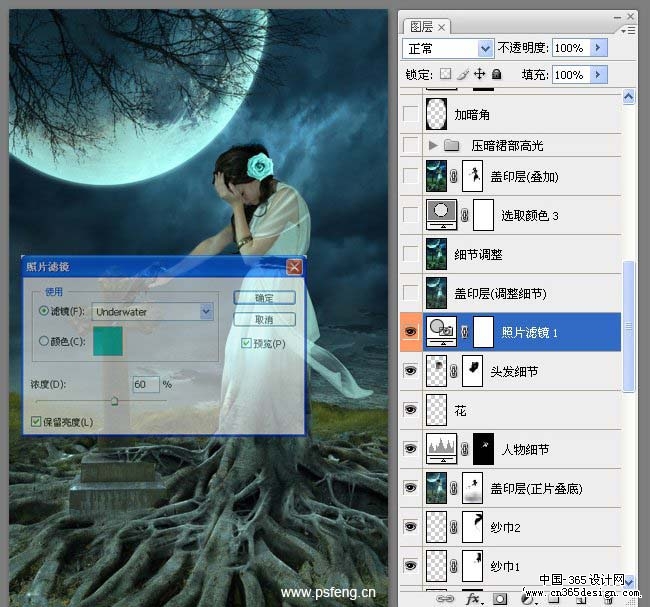Click the 取消 button
The height and width of the screenshot is (607, 650).
(264, 320)
